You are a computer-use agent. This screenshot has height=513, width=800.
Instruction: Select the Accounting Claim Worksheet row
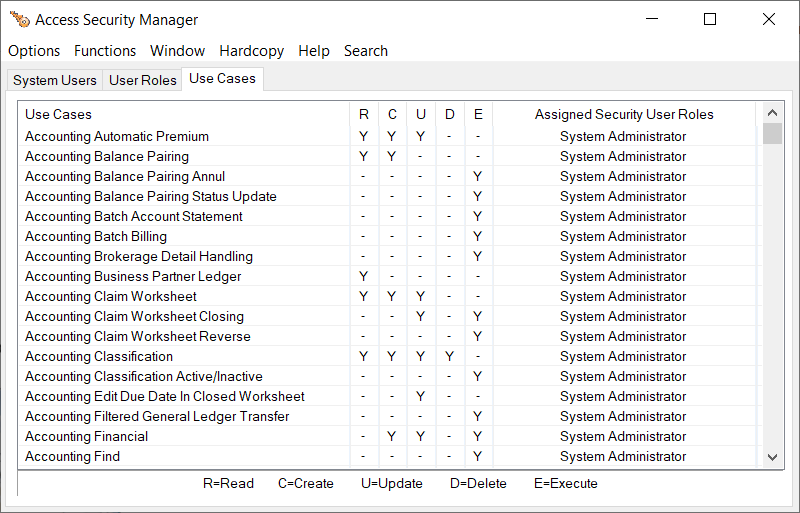(x=390, y=296)
